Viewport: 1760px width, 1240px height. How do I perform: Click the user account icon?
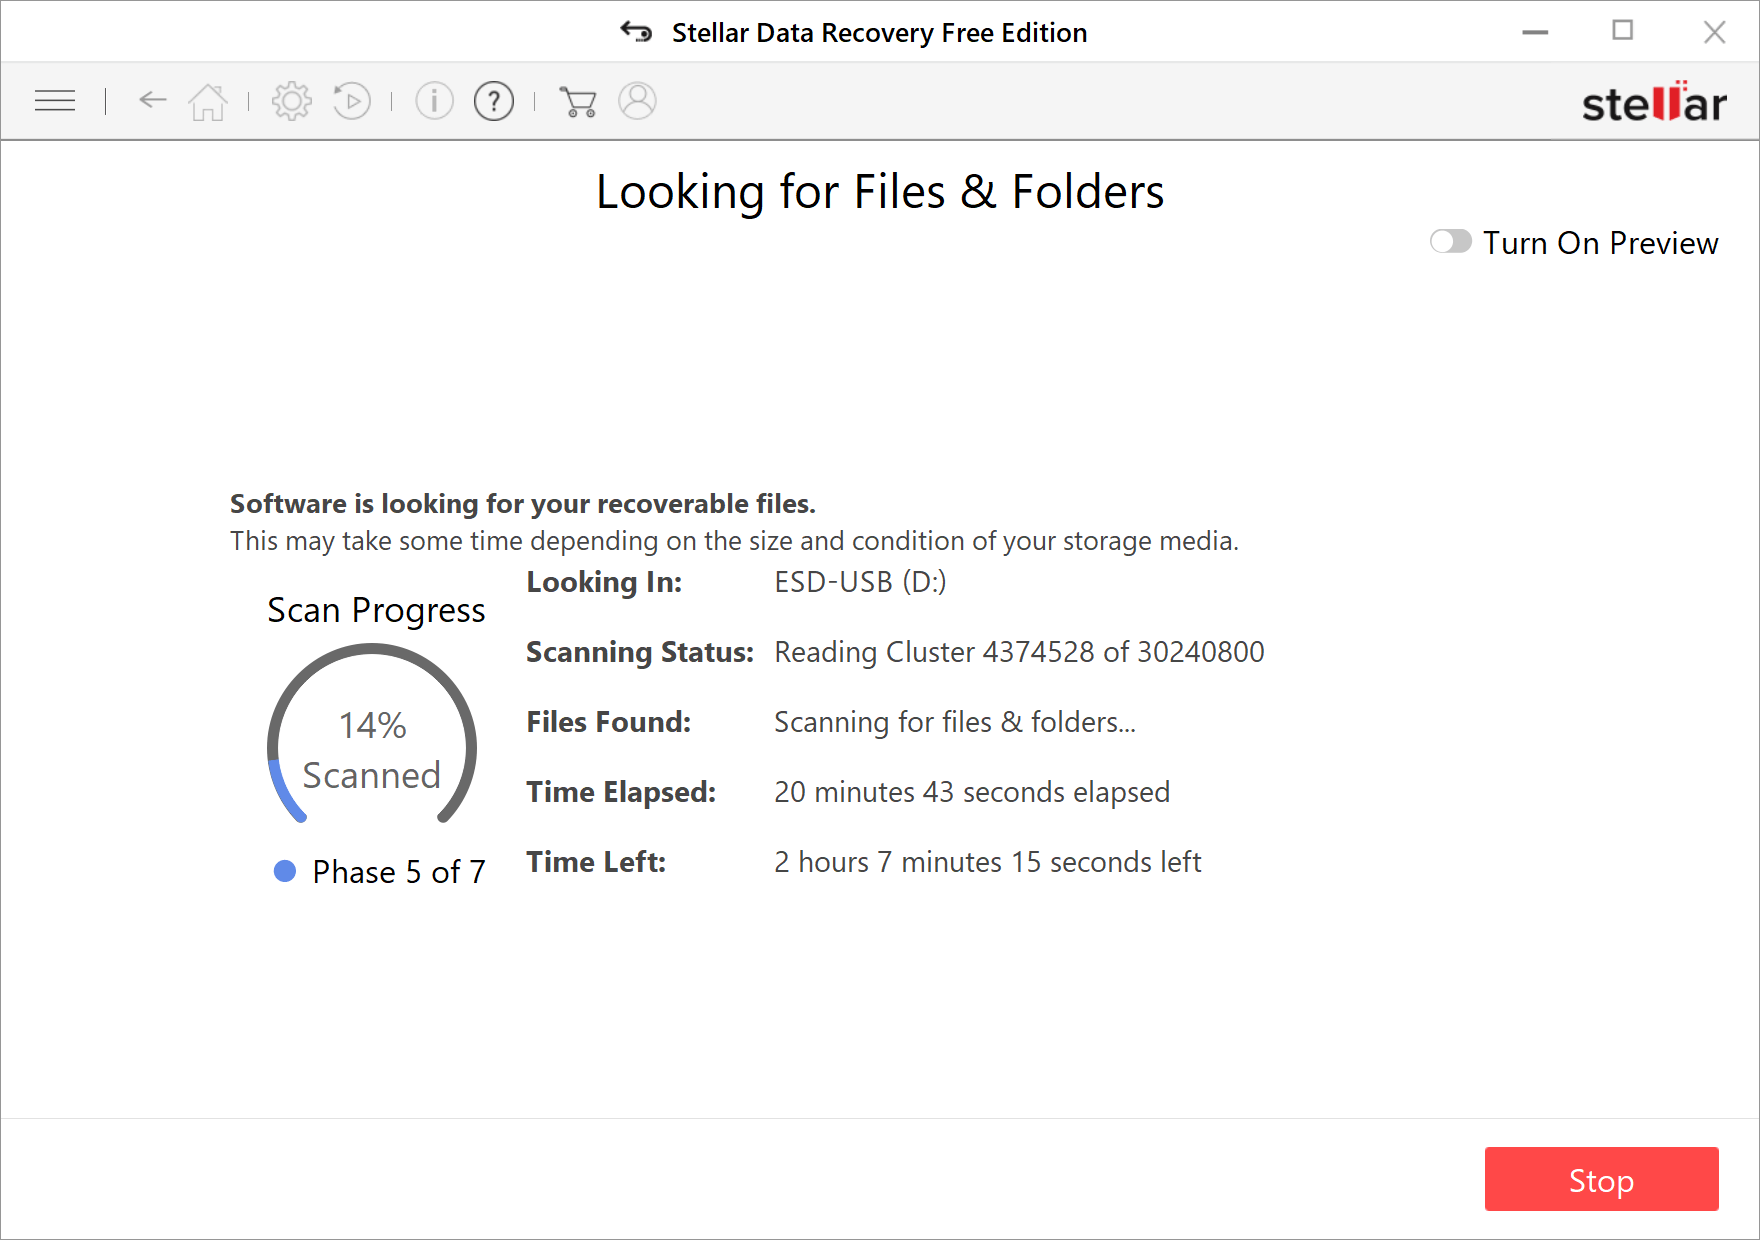637,101
